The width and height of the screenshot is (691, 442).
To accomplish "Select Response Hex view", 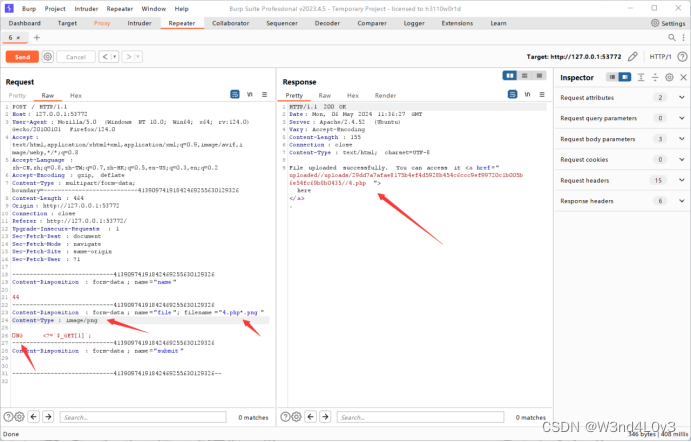I will (x=353, y=95).
